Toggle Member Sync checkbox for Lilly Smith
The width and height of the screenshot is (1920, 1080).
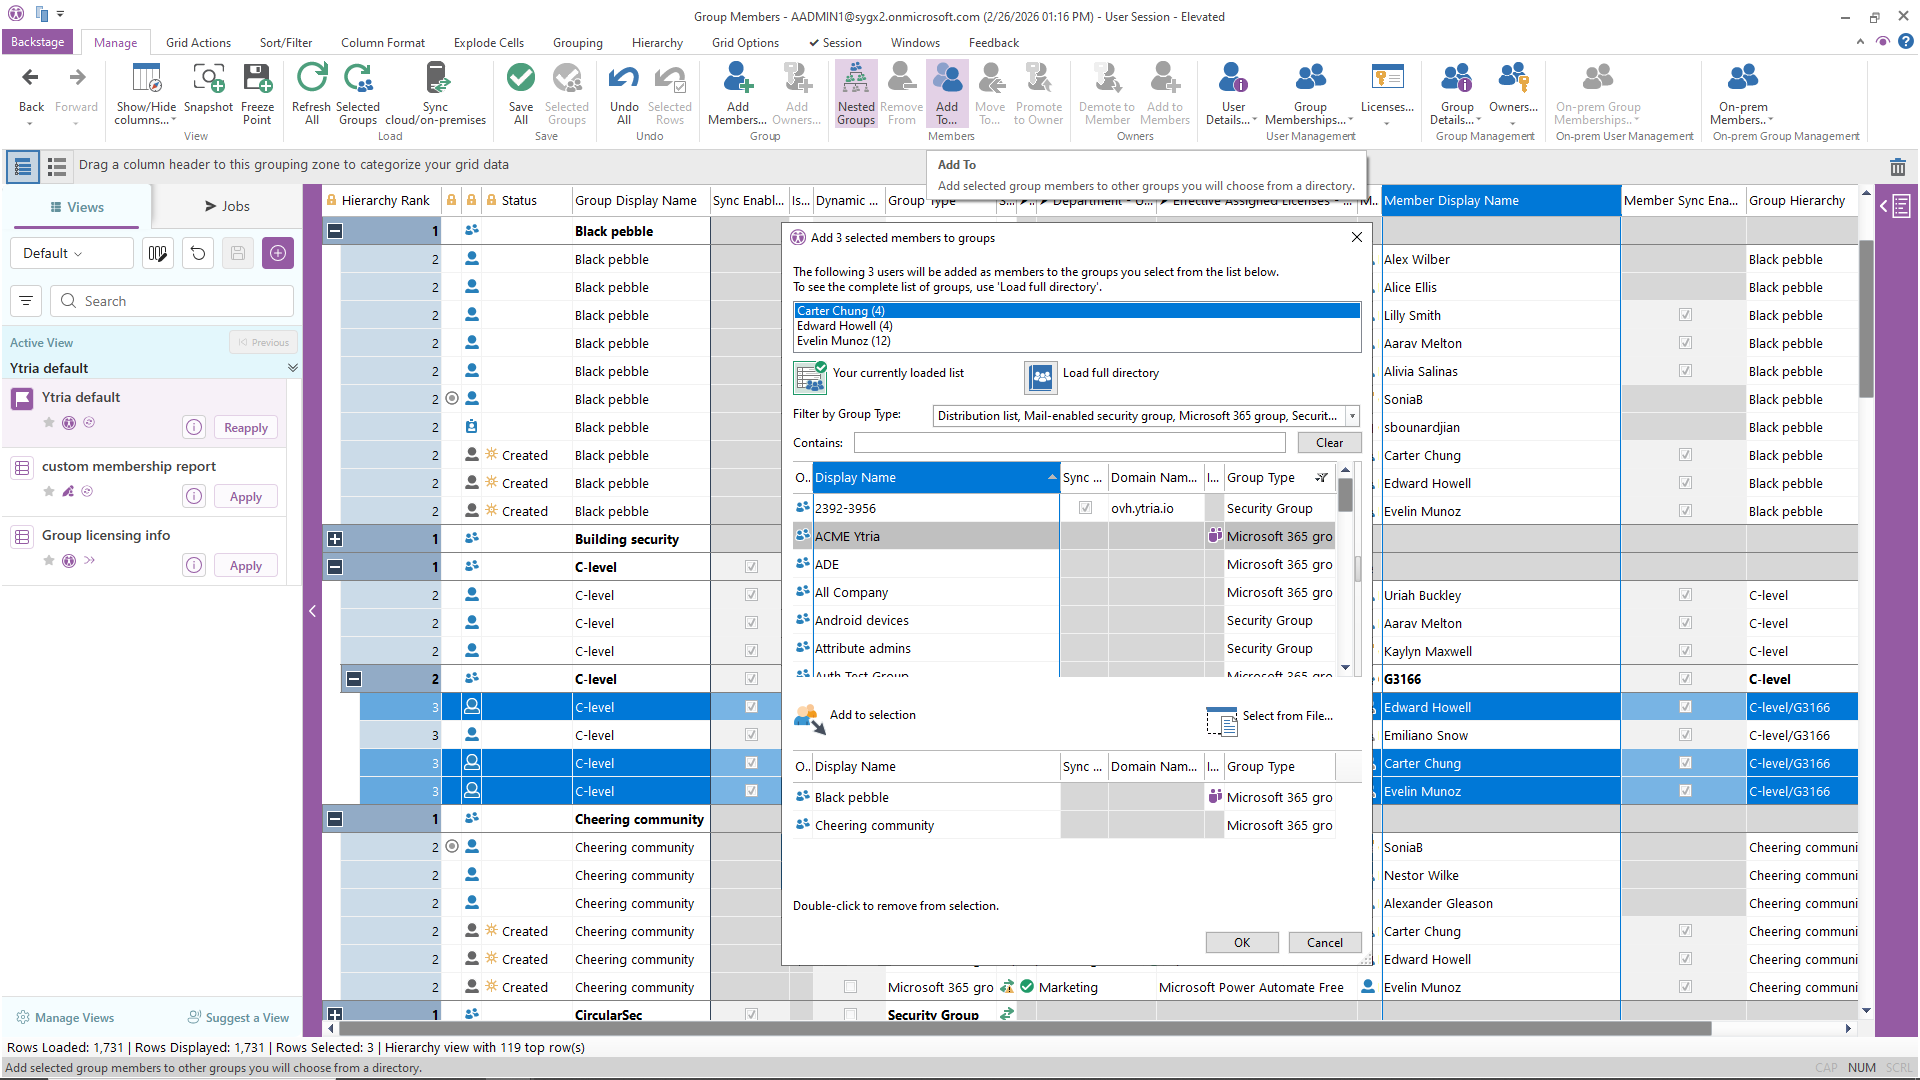(1685, 315)
